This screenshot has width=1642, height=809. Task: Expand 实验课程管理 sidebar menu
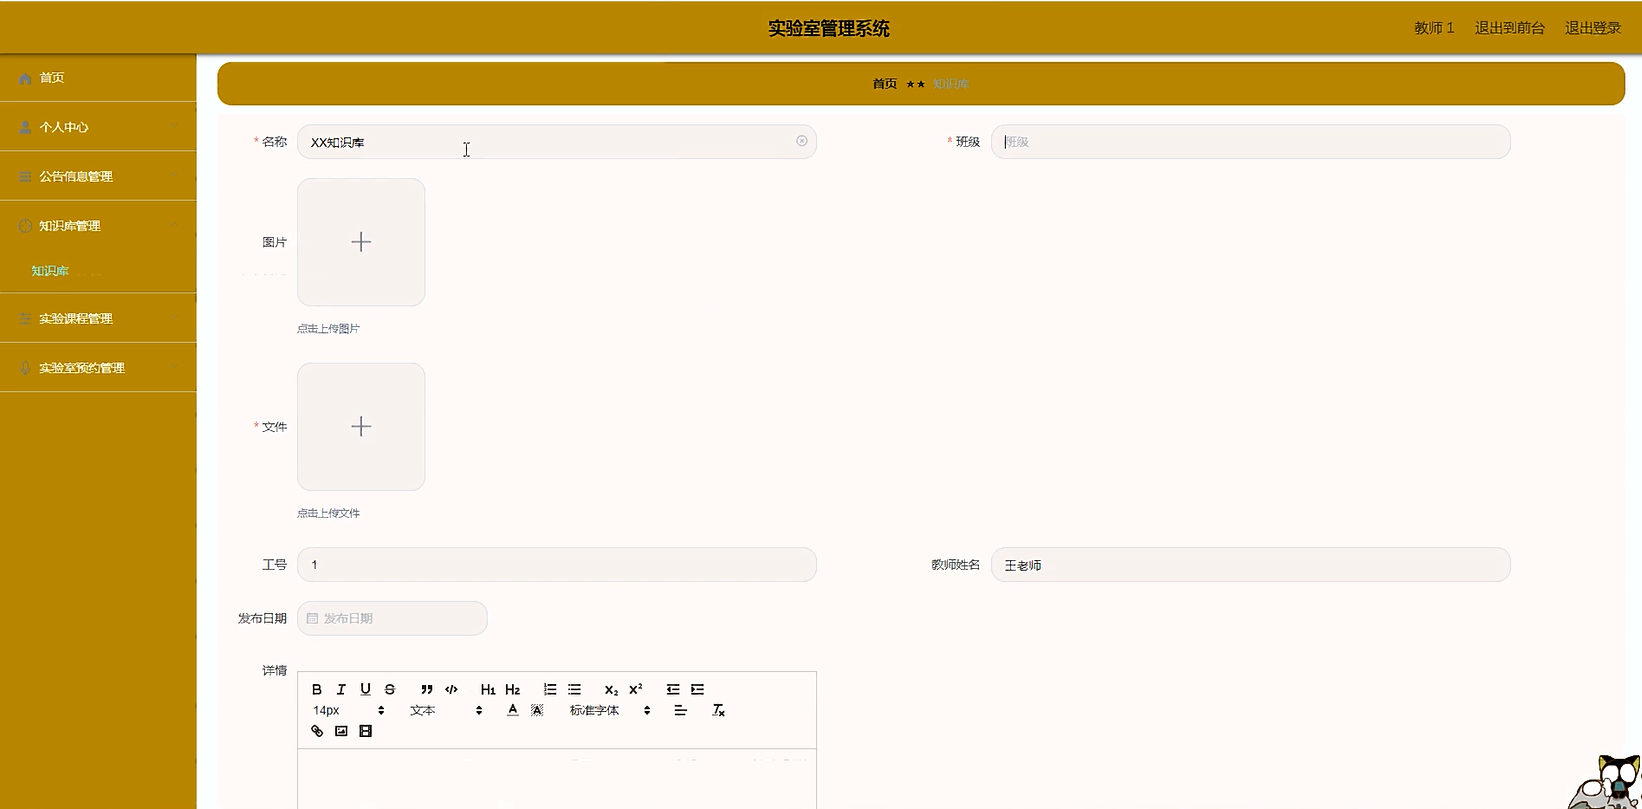tap(98, 318)
